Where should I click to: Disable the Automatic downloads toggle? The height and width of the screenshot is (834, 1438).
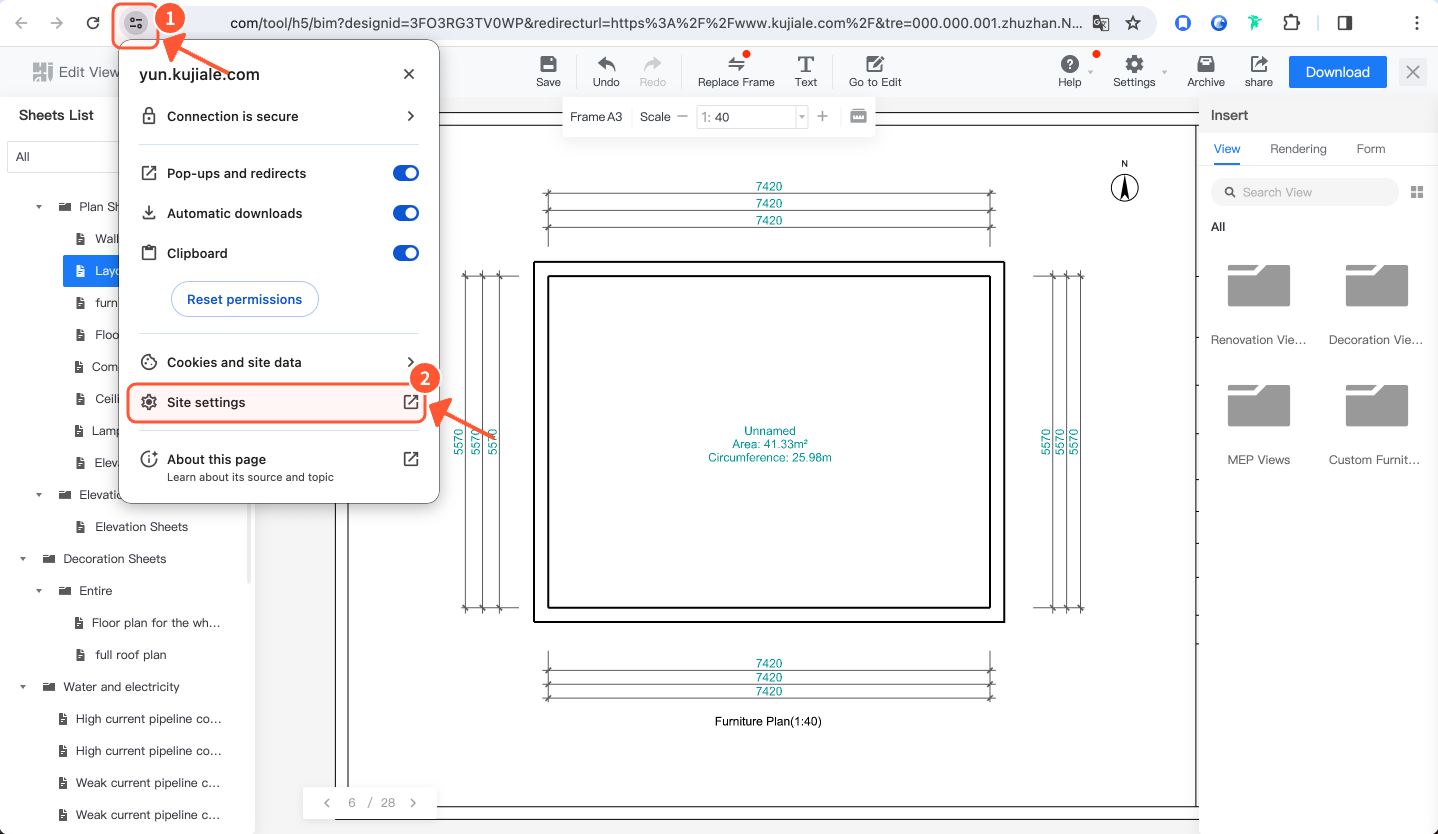point(405,213)
